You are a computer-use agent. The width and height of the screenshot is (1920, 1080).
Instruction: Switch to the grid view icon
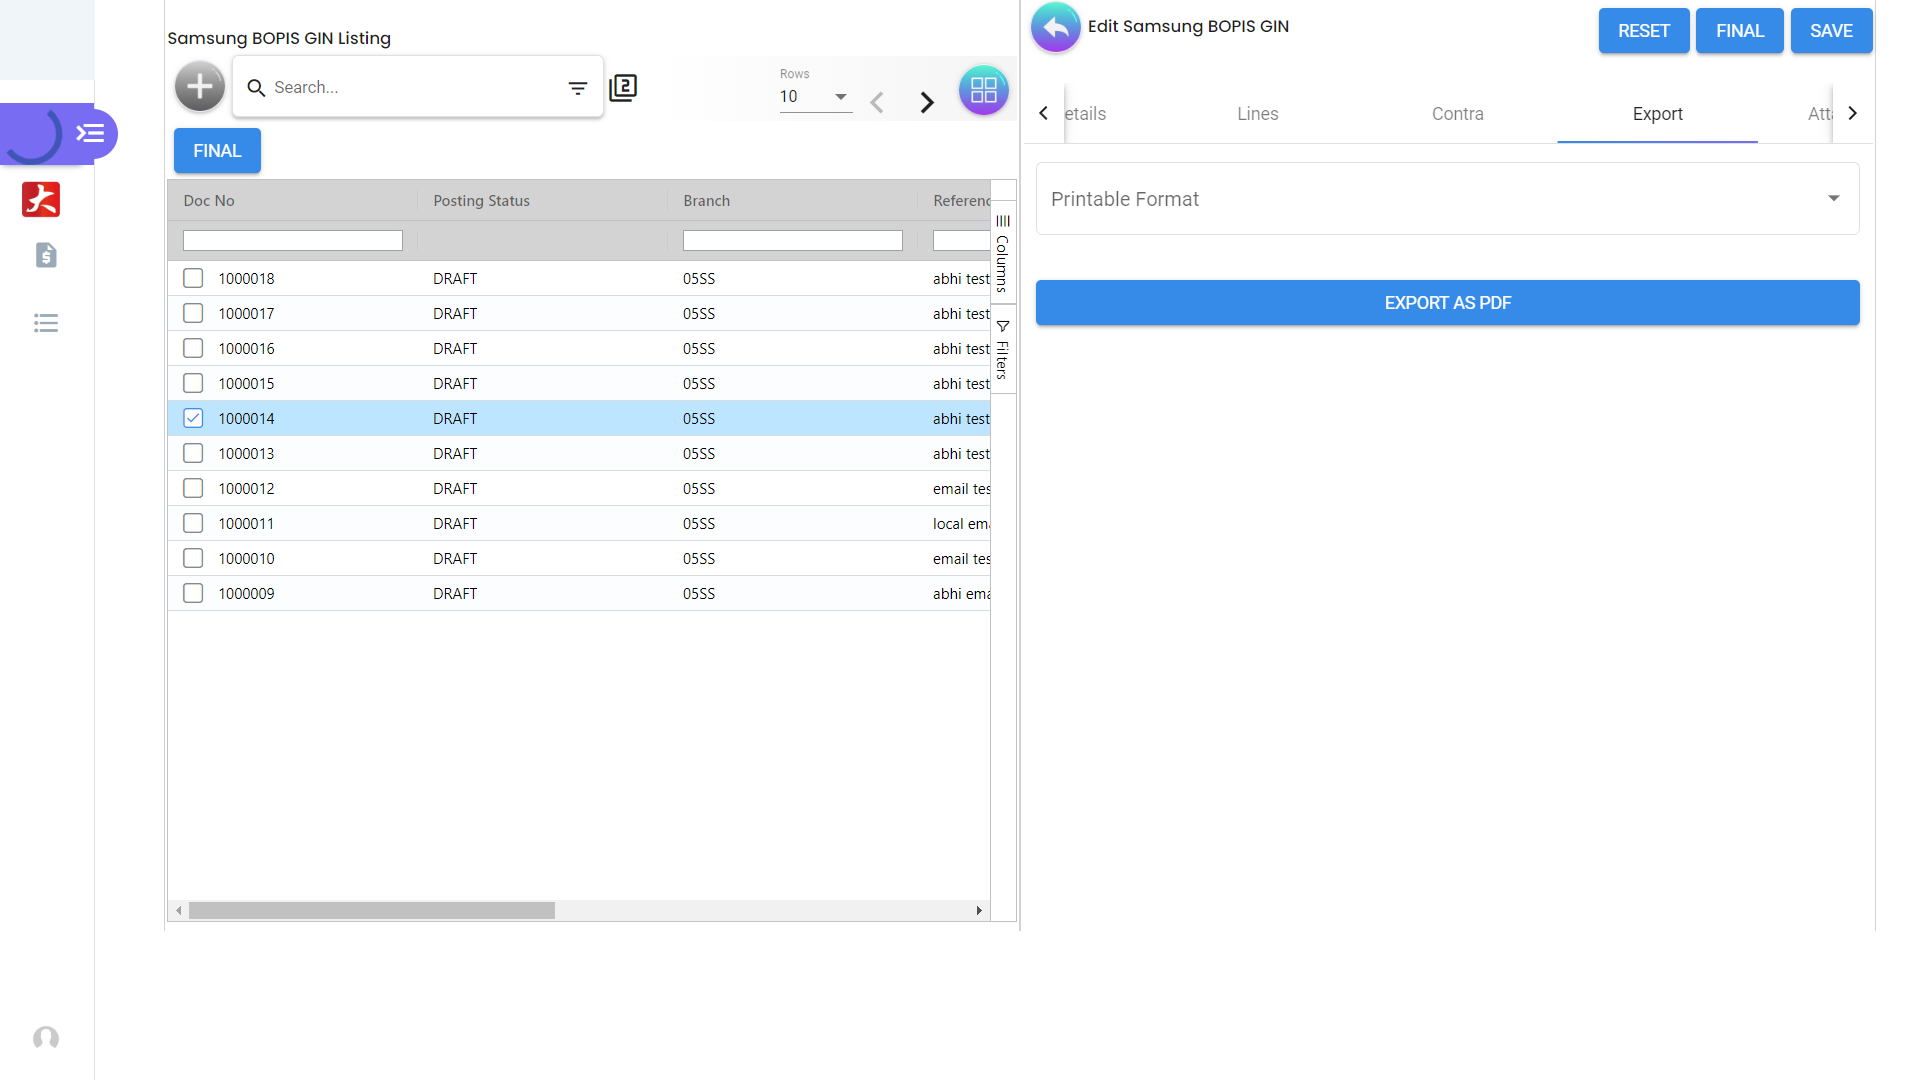[x=983, y=91]
